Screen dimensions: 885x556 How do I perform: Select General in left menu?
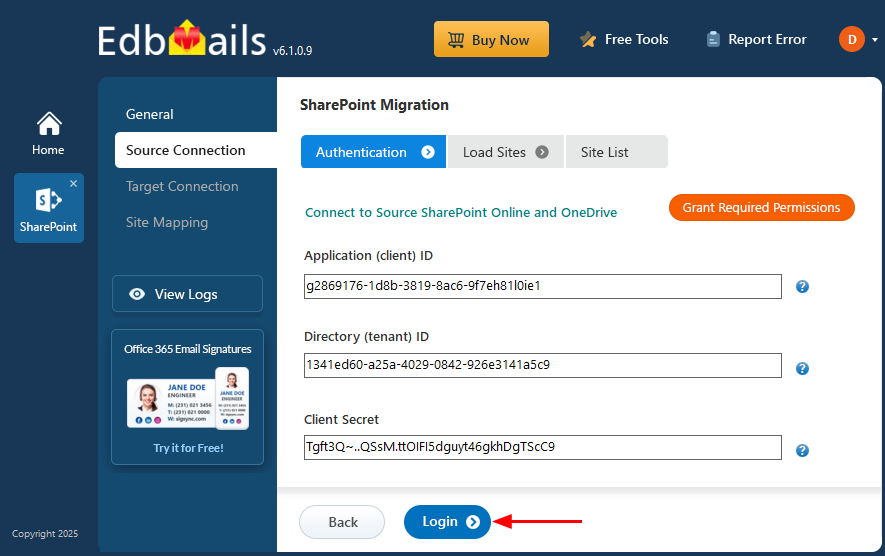pyautogui.click(x=150, y=114)
